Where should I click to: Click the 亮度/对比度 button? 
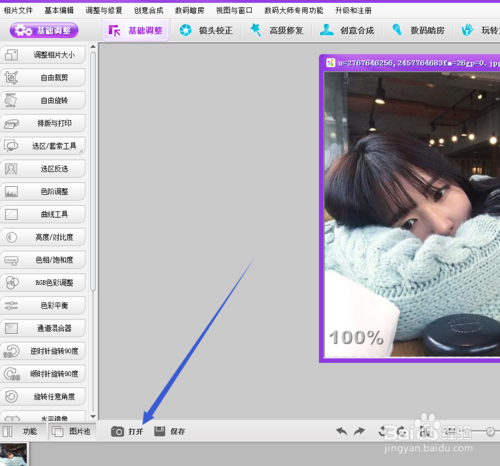tap(43, 237)
